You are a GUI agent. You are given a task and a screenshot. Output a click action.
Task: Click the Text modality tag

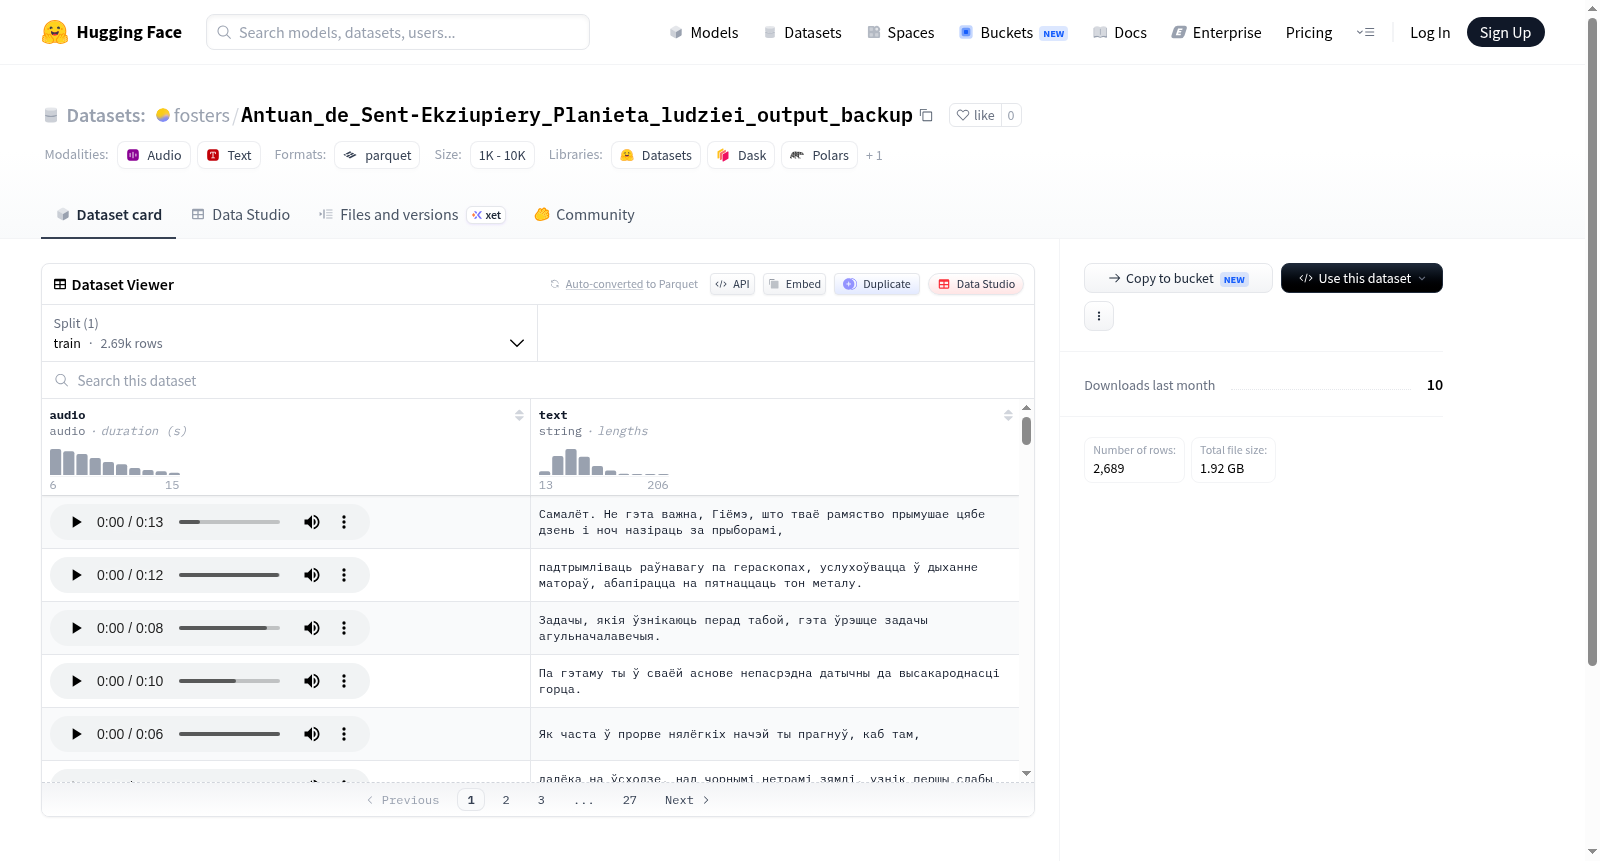point(229,155)
